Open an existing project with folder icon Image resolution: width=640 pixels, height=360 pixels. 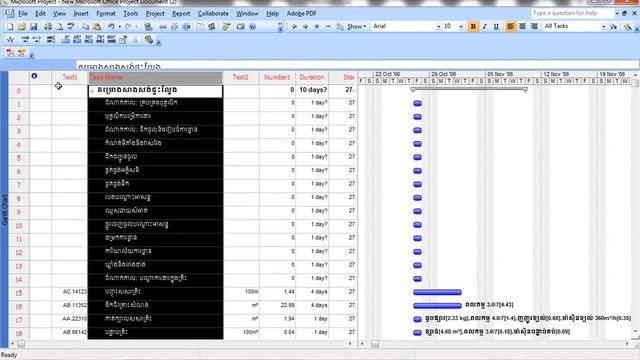pyautogui.click(x=22, y=27)
